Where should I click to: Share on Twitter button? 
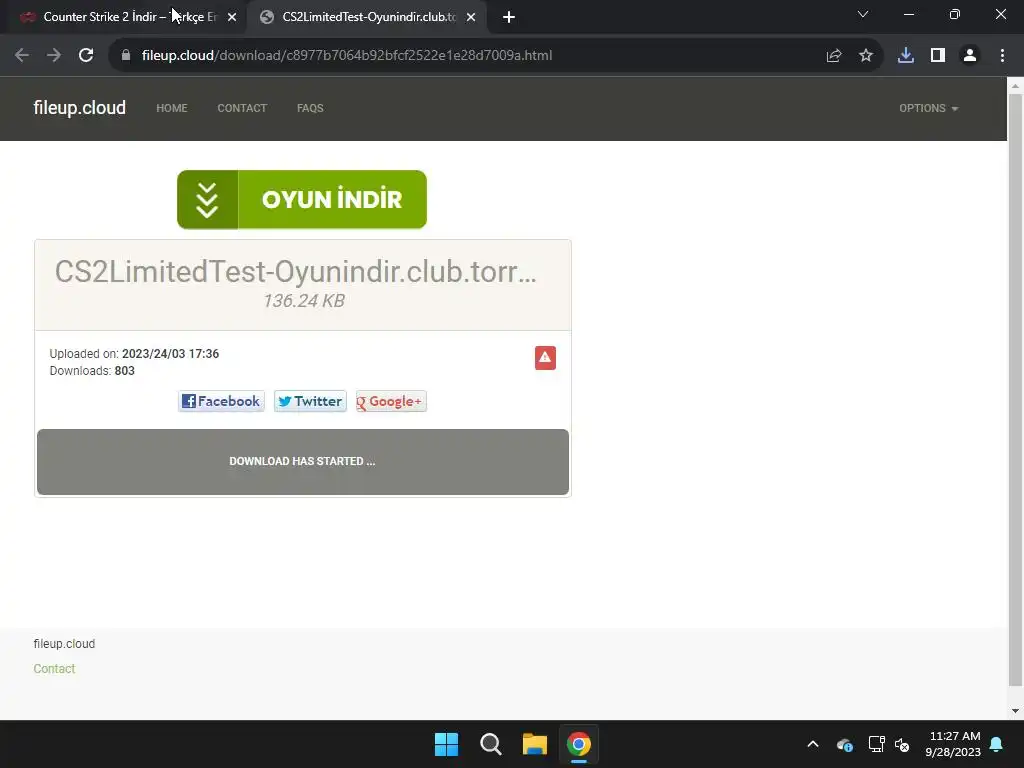(x=310, y=401)
